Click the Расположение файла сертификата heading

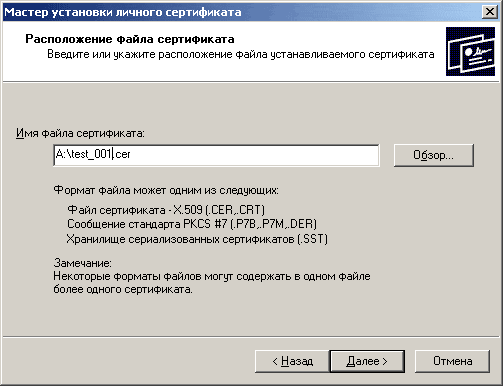pyautogui.click(x=130, y=39)
